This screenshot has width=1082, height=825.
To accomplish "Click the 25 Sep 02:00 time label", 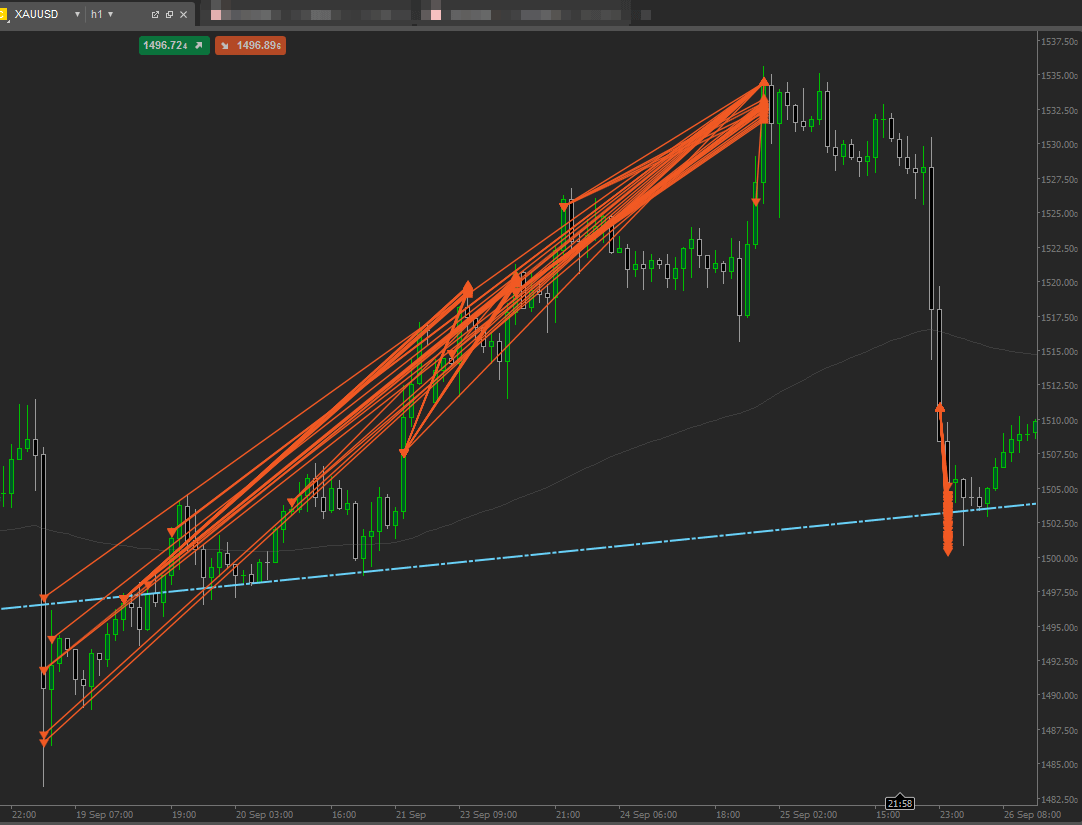I will click(x=809, y=815).
